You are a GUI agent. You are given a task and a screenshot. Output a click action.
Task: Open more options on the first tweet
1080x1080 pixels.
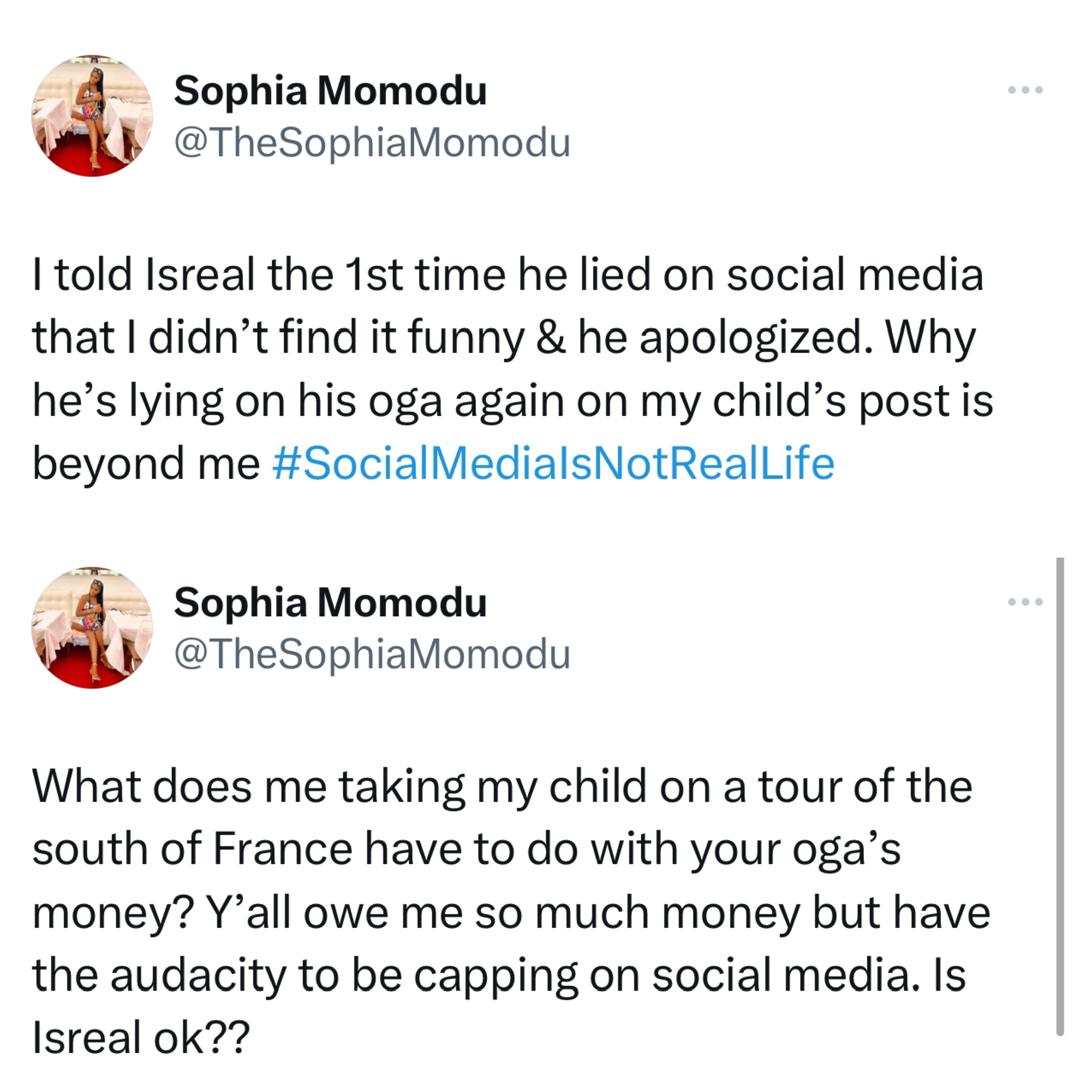(1025, 91)
